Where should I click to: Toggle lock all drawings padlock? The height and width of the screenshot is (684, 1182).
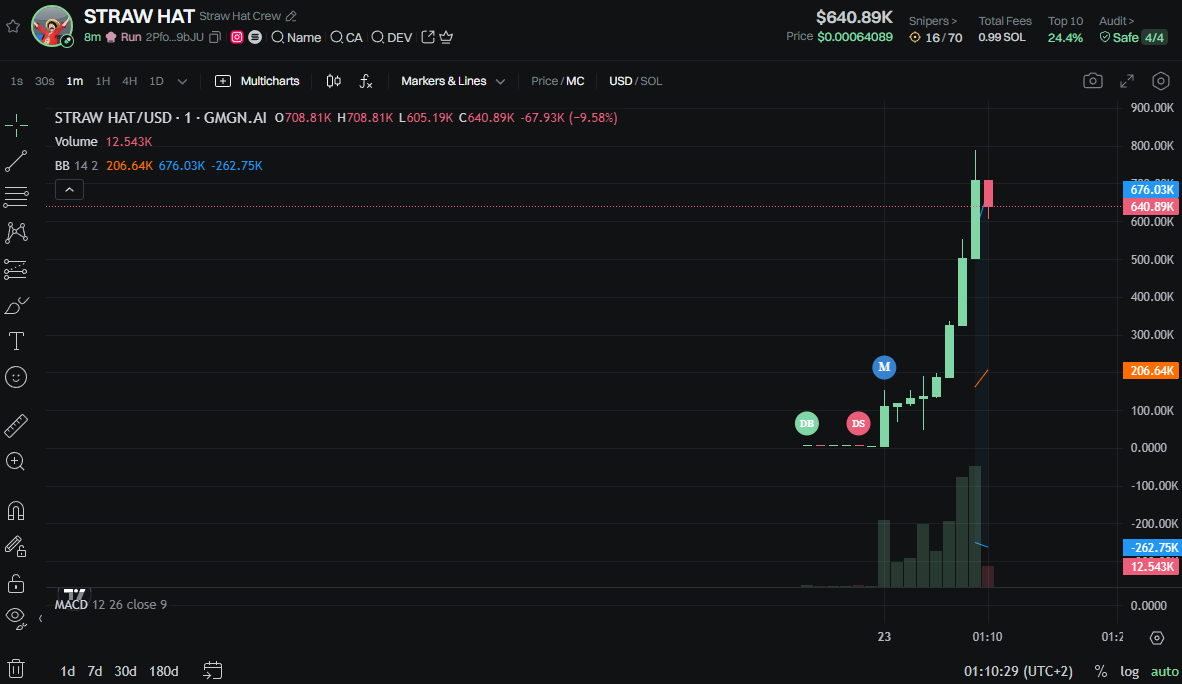pyautogui.click(x=16, y=584)
